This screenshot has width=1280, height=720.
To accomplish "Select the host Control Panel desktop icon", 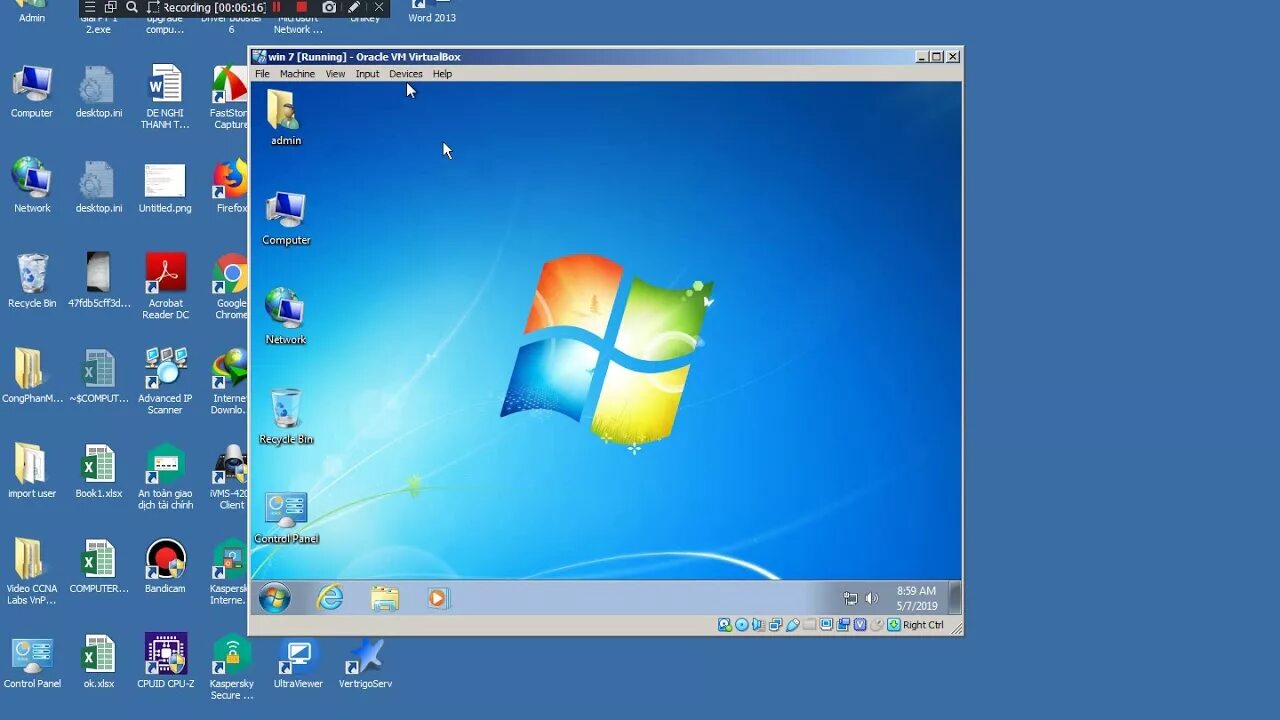I will point(32,661).
